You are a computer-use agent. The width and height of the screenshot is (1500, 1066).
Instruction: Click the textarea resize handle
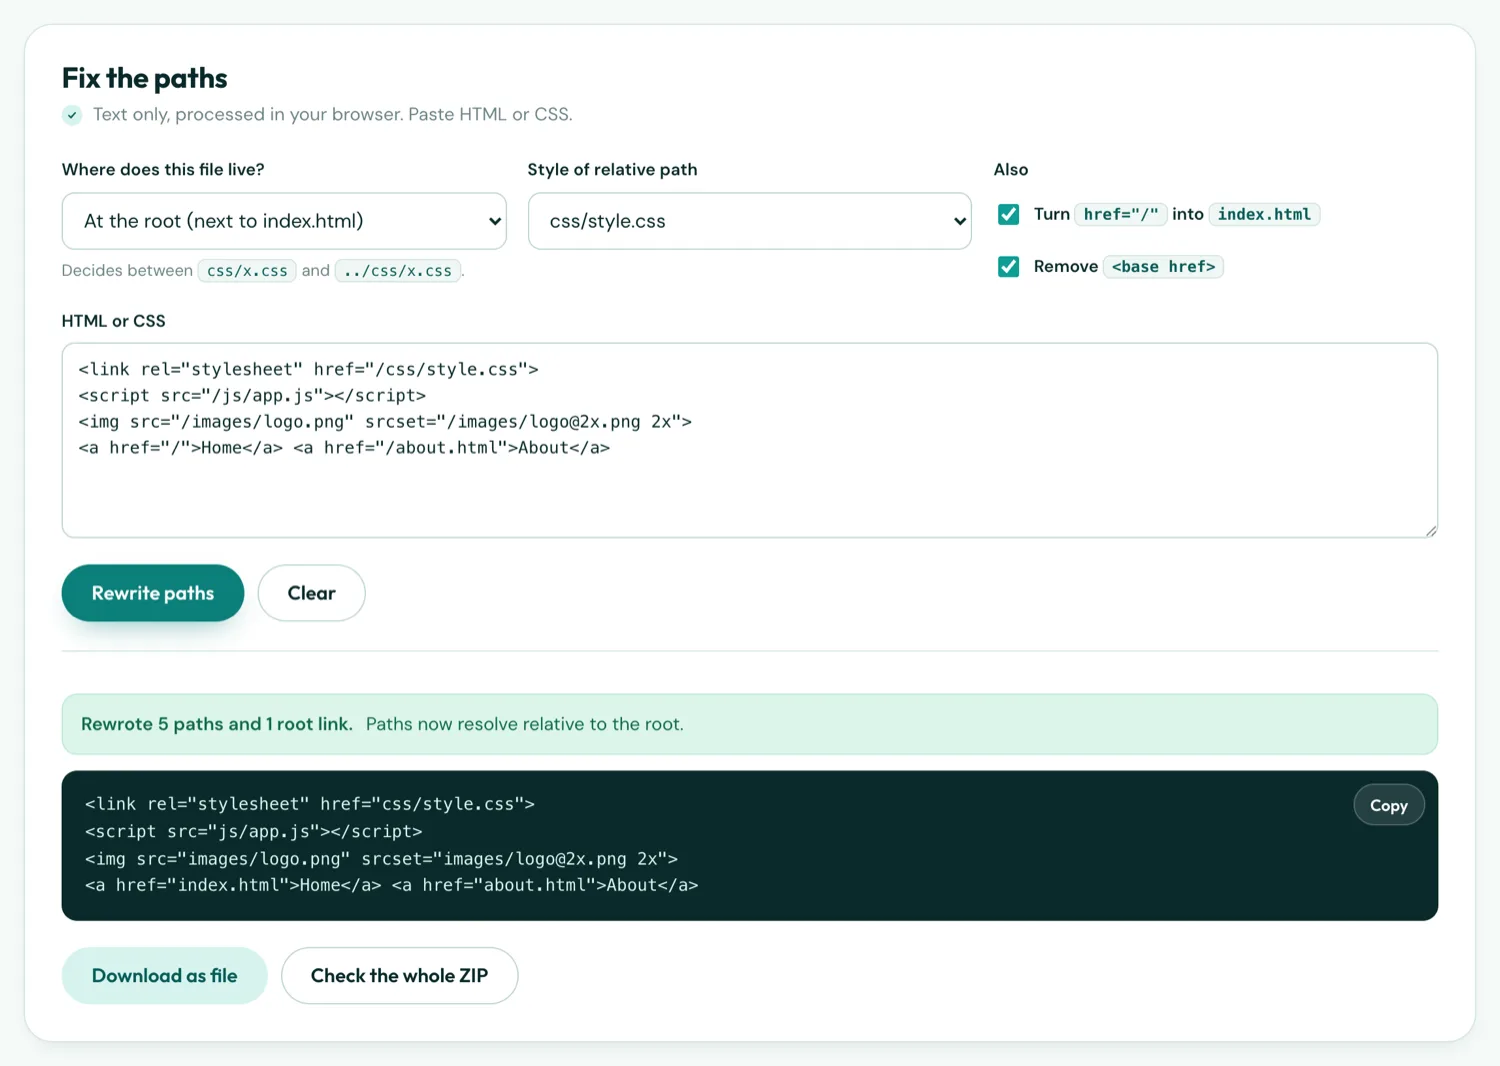tap(1431, 530)
